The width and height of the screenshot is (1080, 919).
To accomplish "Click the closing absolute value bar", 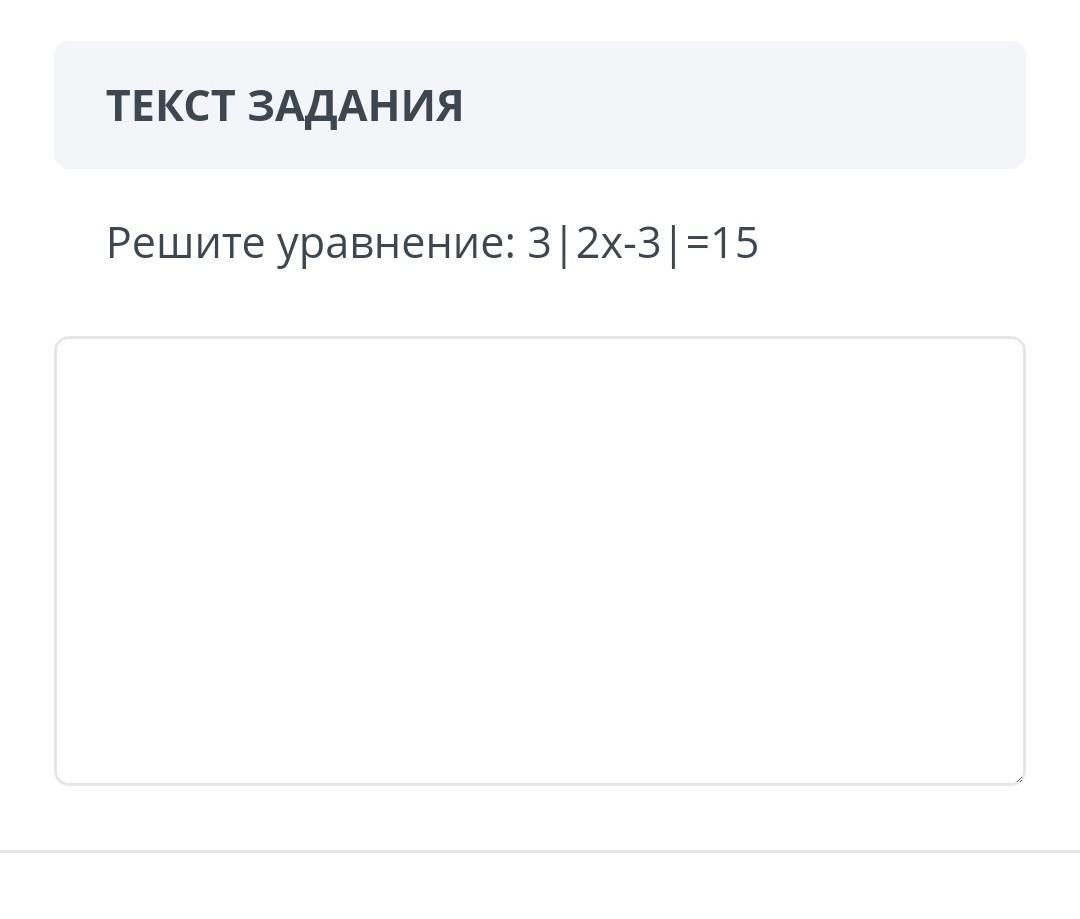I will (x=674, y=243).
